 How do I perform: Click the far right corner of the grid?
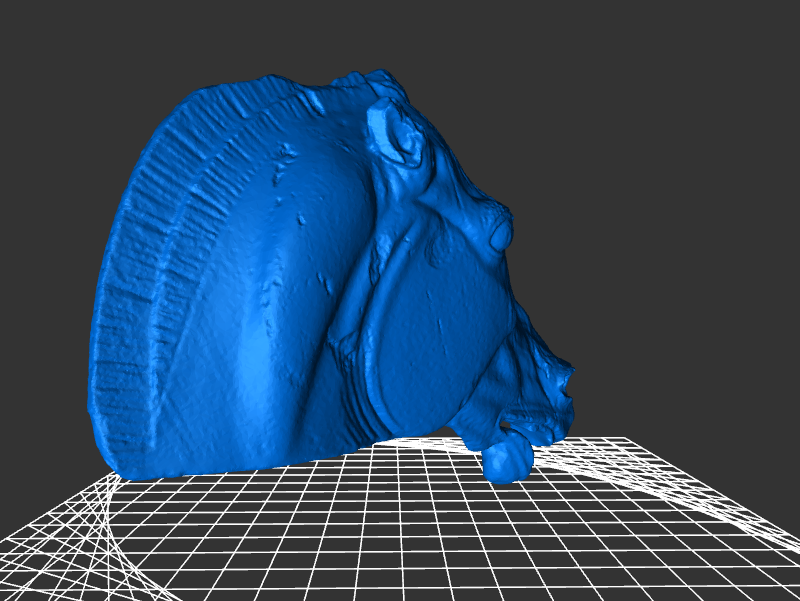click(x=790, y=545)
